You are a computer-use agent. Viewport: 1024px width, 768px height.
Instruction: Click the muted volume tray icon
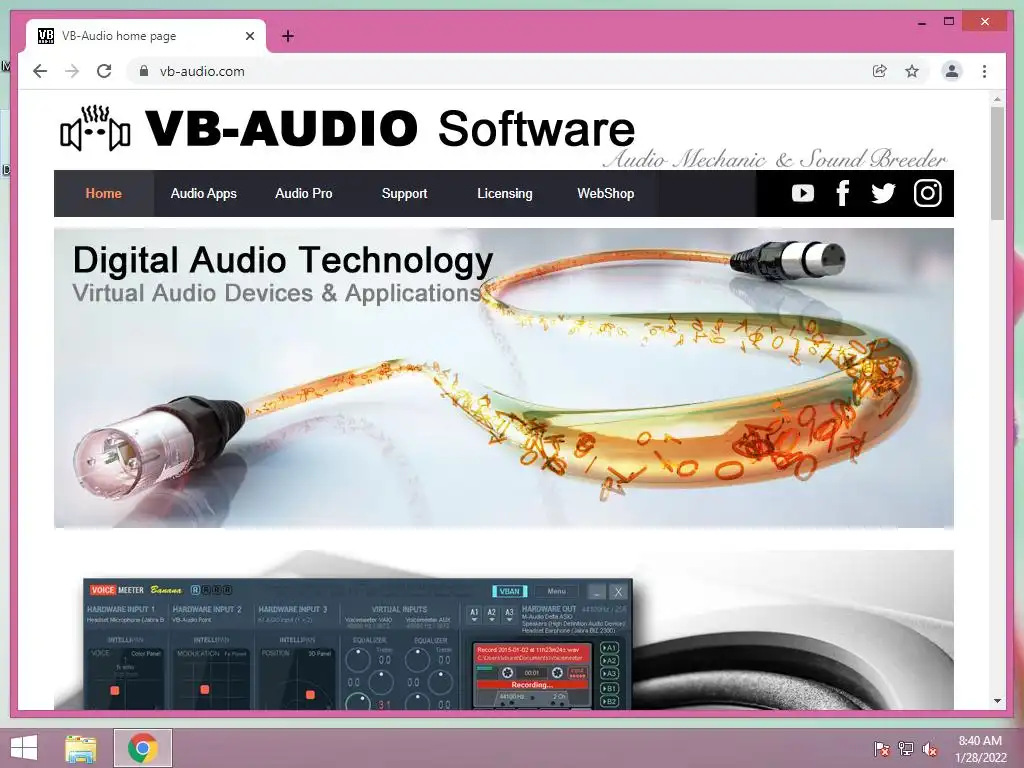click(x=930, y=748)
